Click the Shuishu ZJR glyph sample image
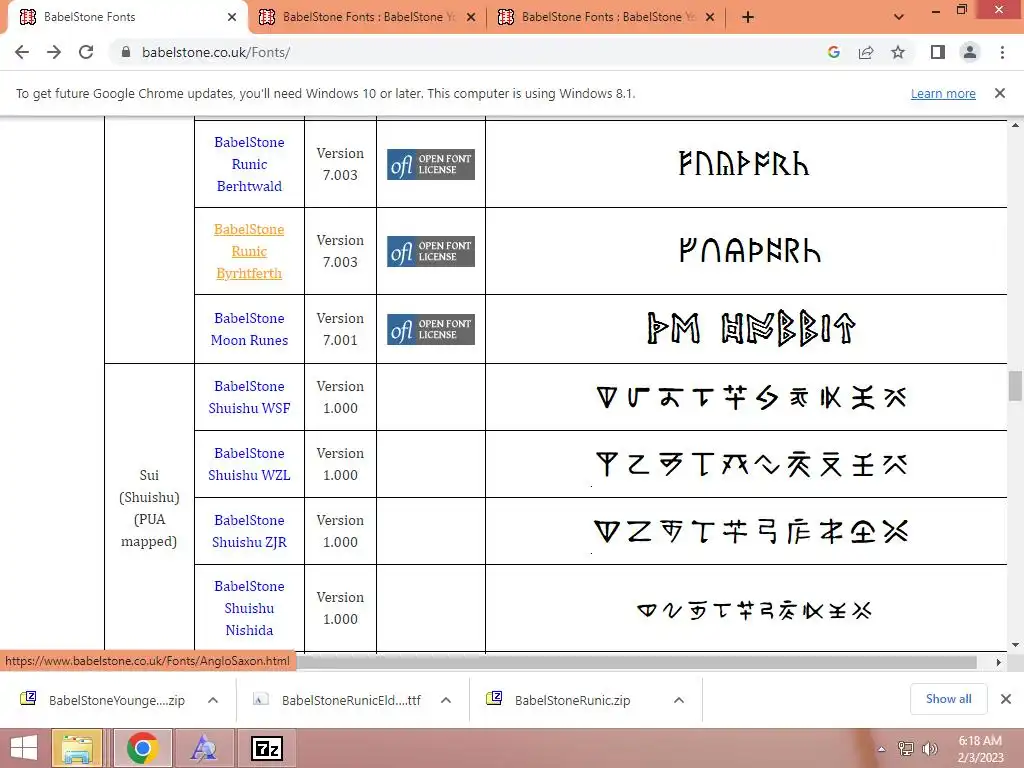This screenshot has width=1024, height=768. pos(752,532)
